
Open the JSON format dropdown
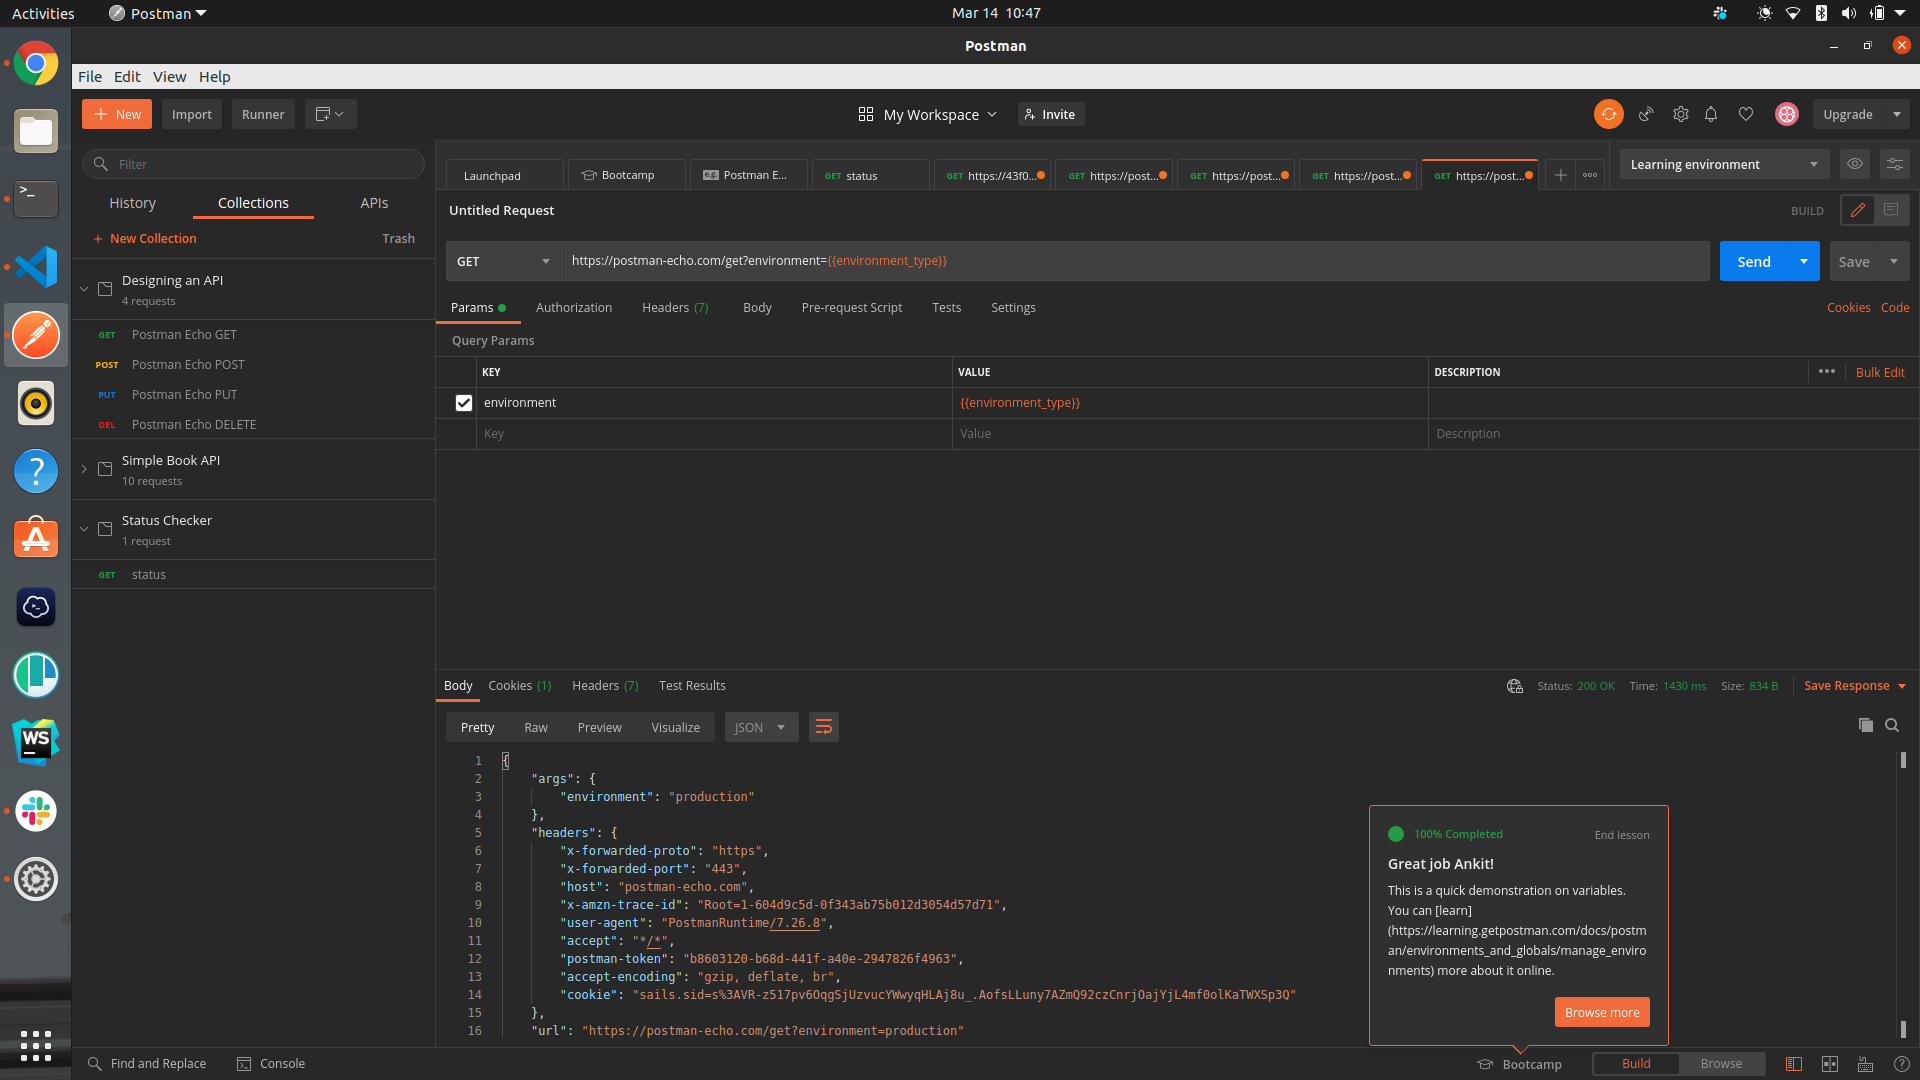point(761,727)
